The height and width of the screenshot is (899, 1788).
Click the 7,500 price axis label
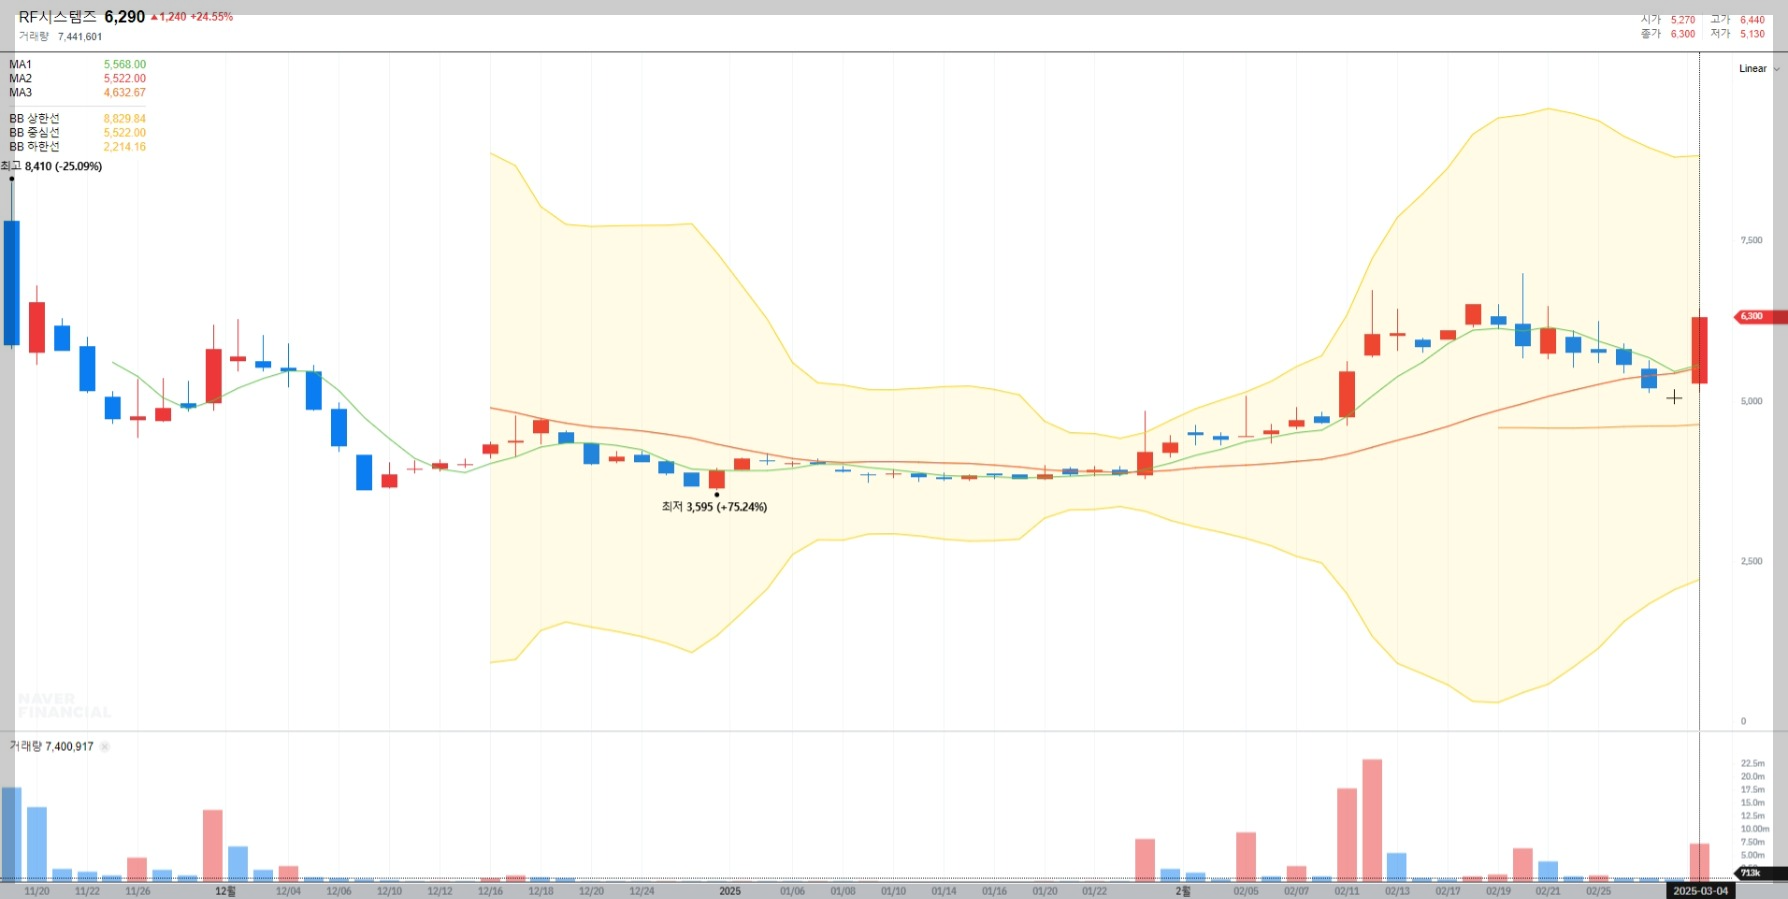[x=1752, y=240]
